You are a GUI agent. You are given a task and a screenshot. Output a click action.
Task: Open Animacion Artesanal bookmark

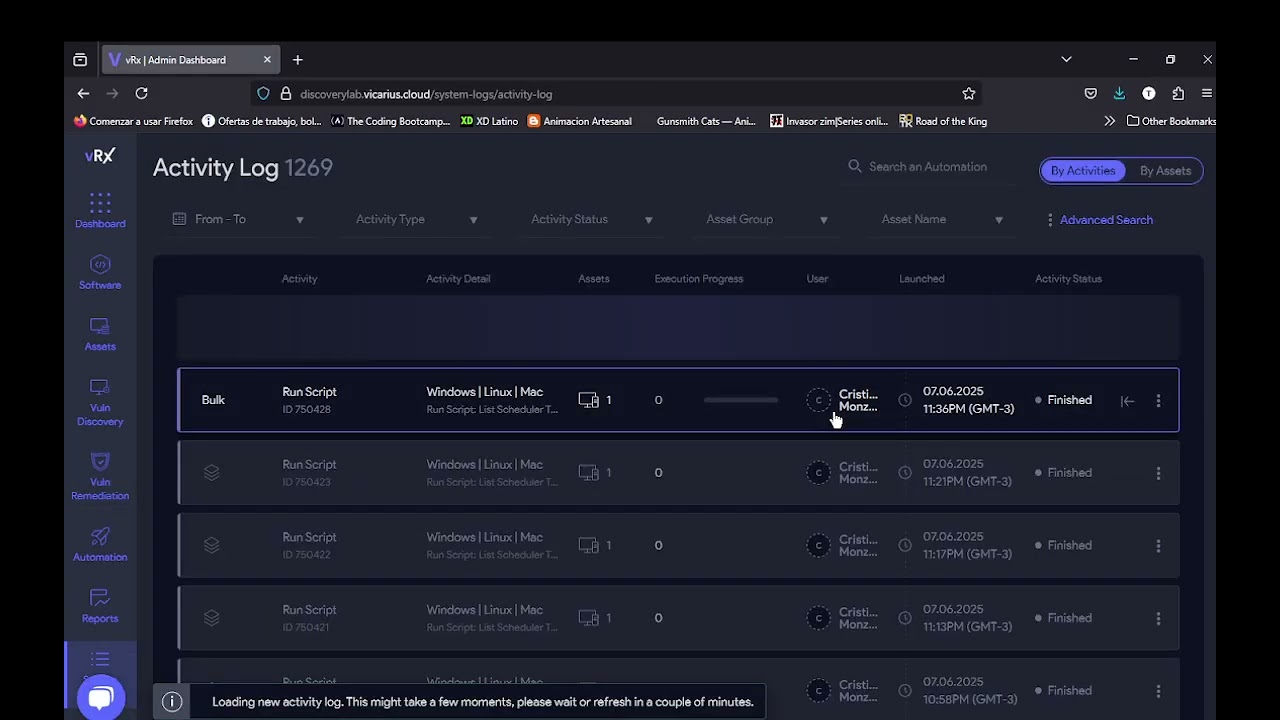580,121
